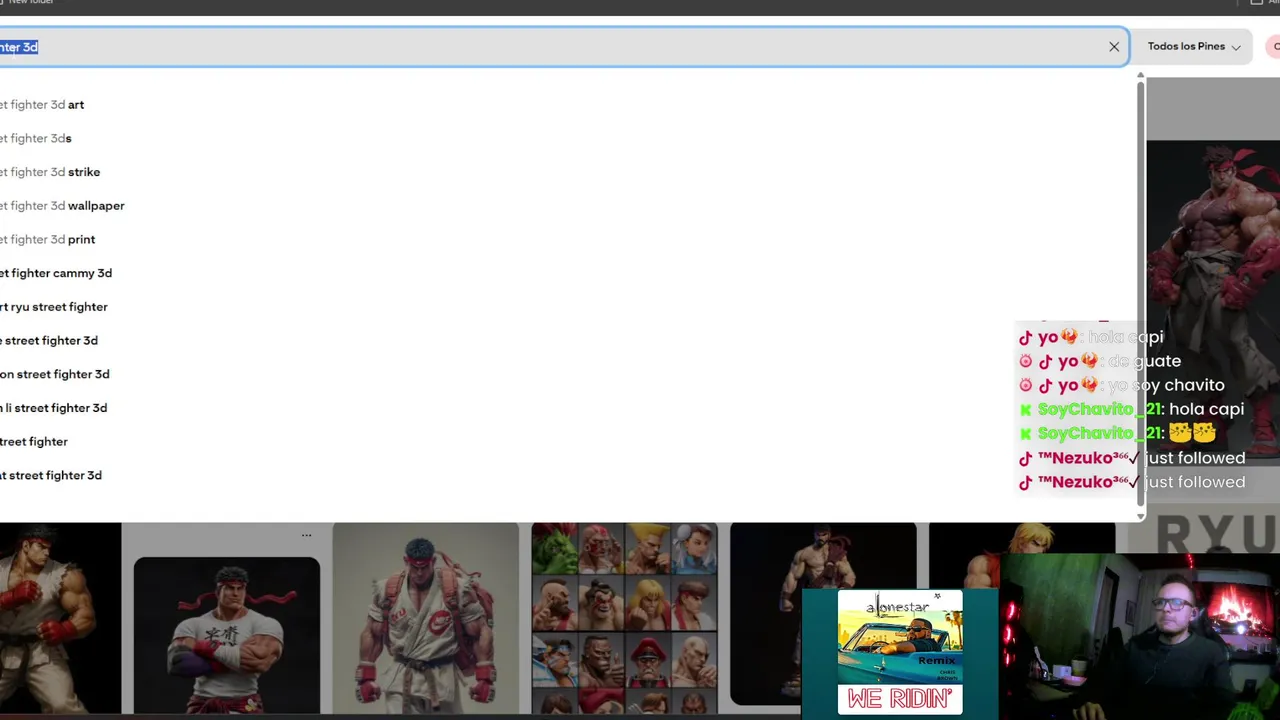This screenshot has height=720, width=1280.
Task: Click the SoyChavito_21 'hola capi' chat message
Action: tap(1131, 409)
